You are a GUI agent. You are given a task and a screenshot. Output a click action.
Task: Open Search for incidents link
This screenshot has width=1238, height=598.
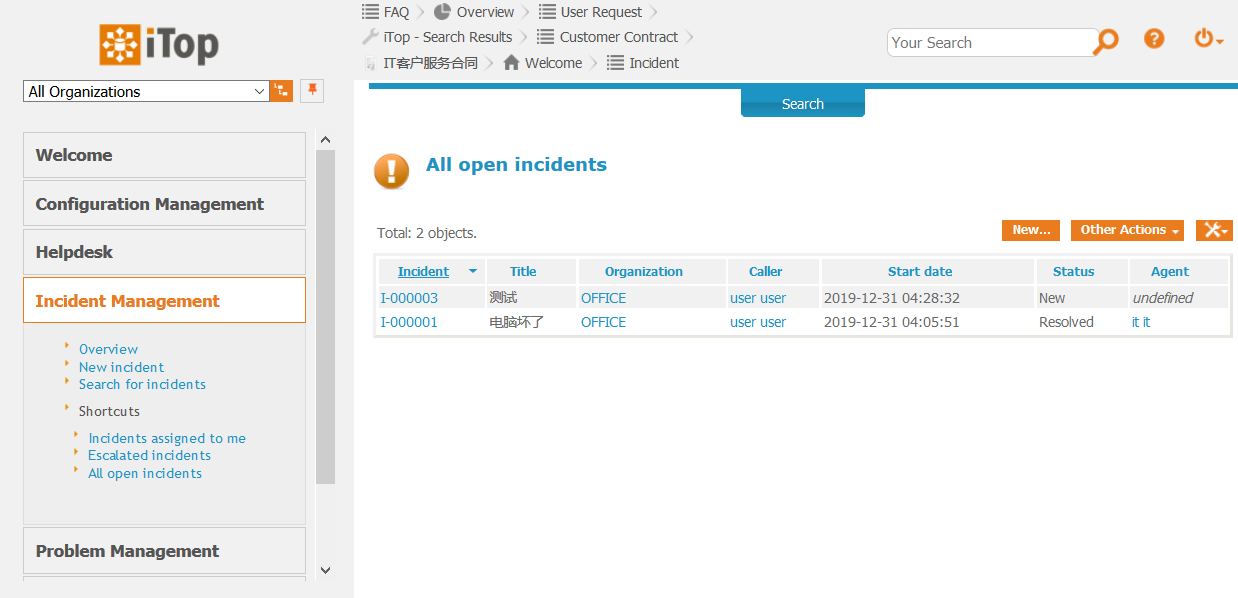coord(142,384)
